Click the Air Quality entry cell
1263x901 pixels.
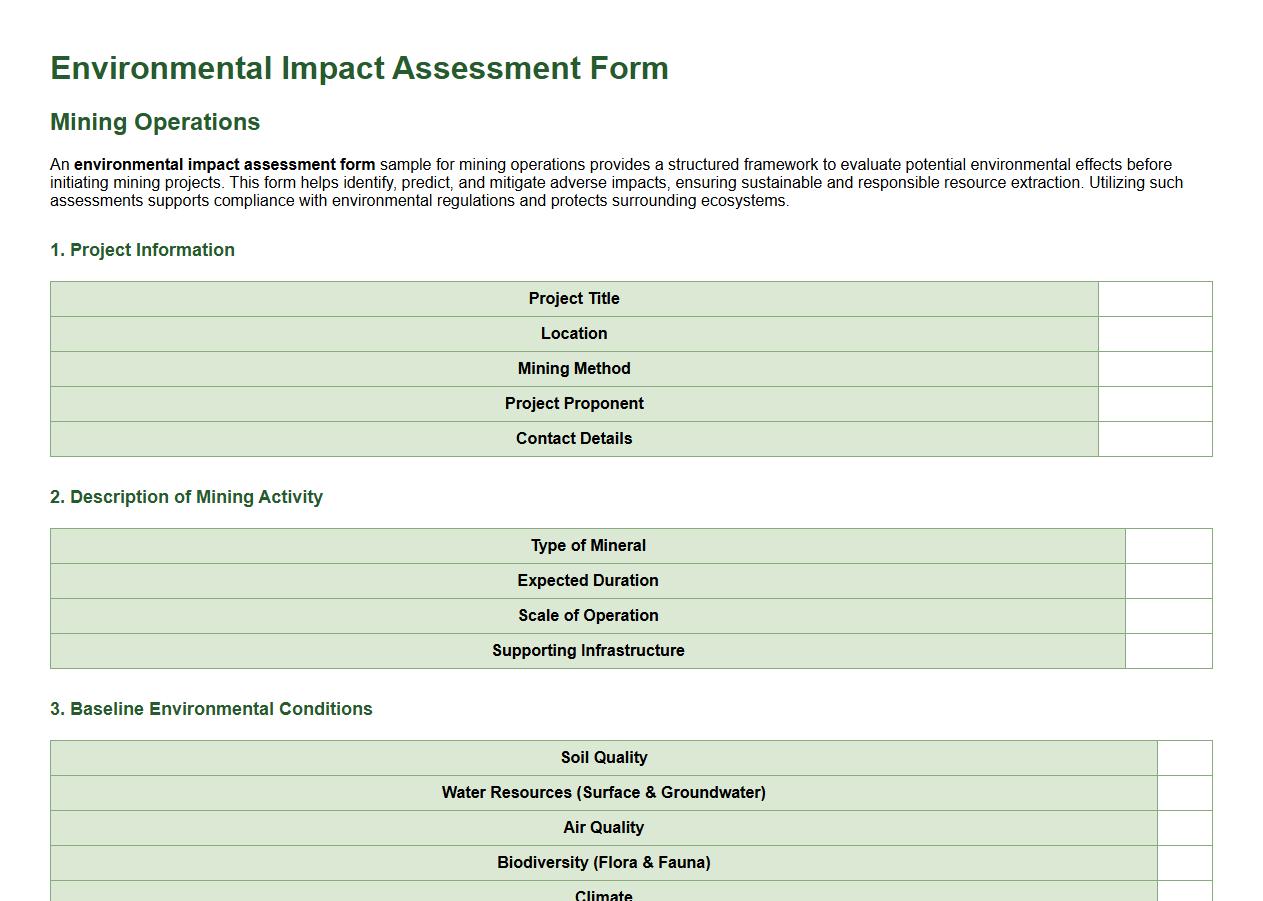(1184, 827)
